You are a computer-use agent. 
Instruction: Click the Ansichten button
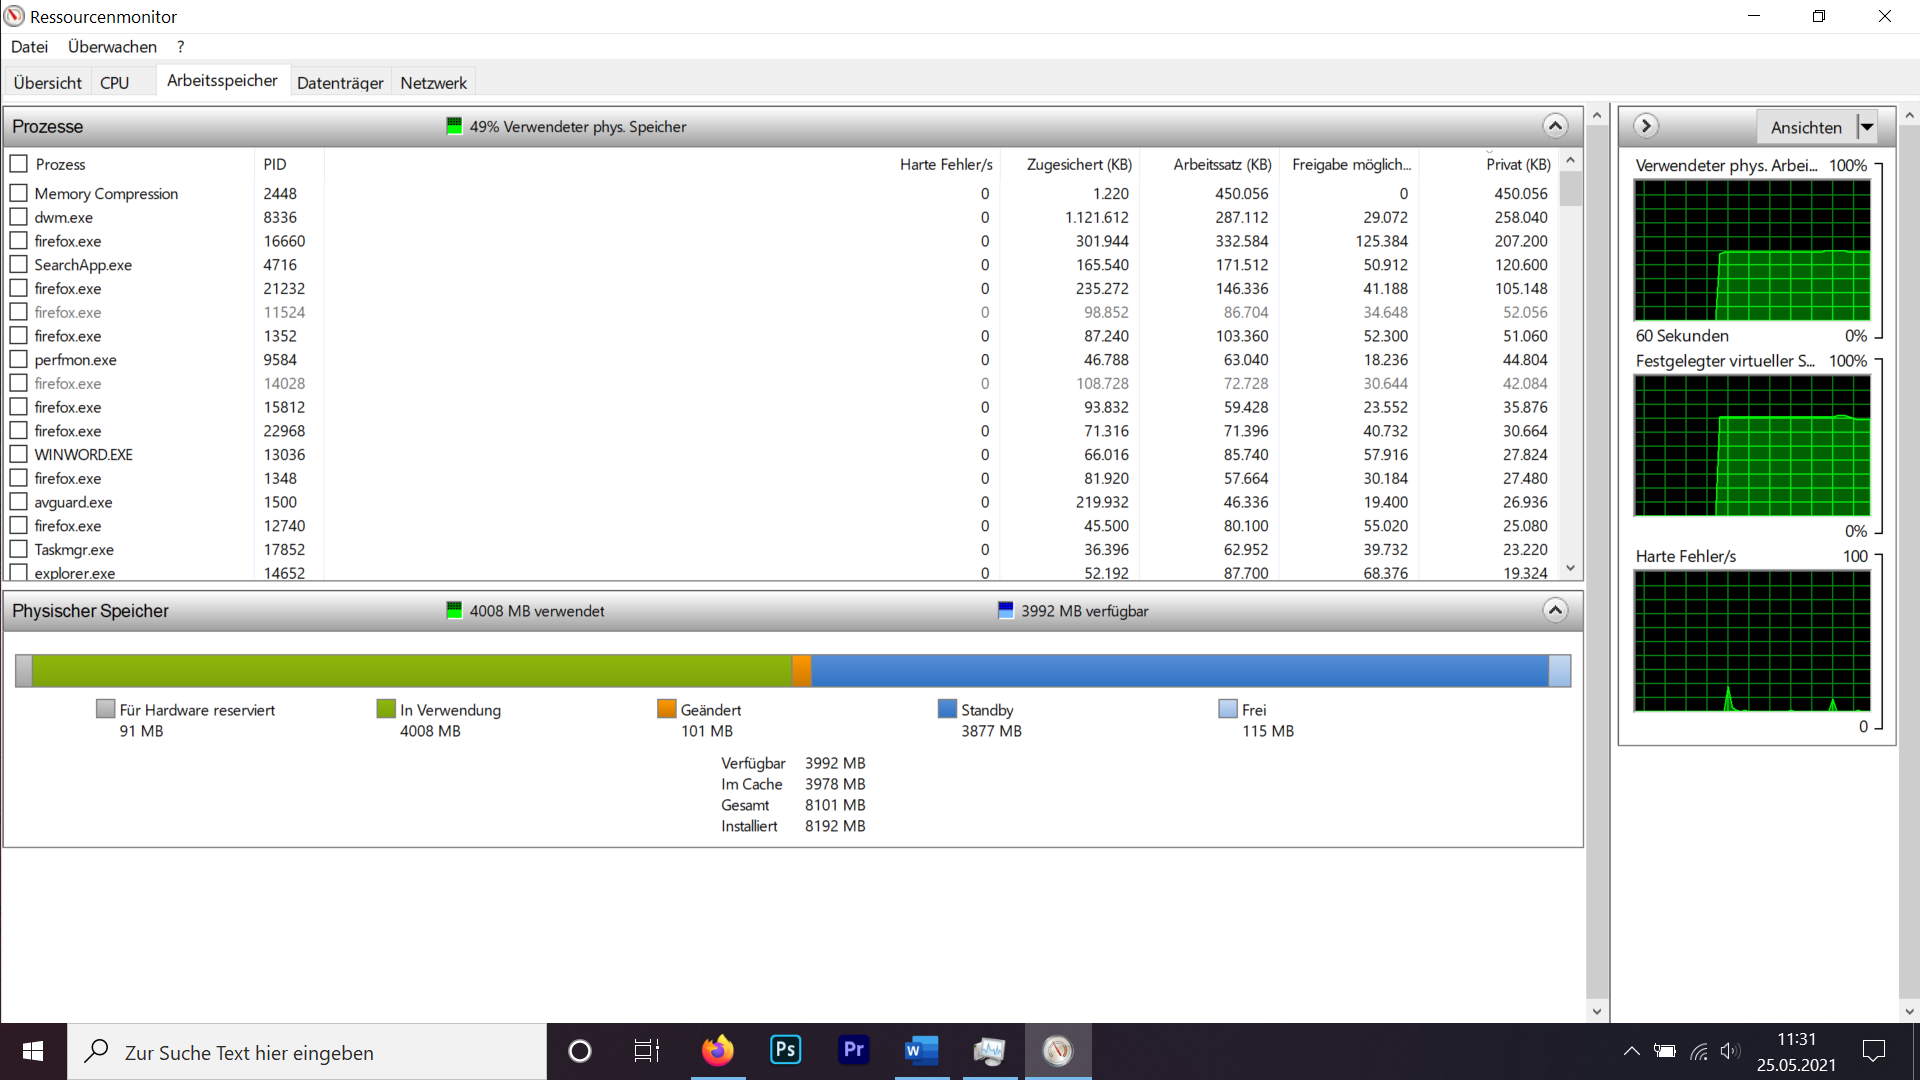pos(1805,127)
